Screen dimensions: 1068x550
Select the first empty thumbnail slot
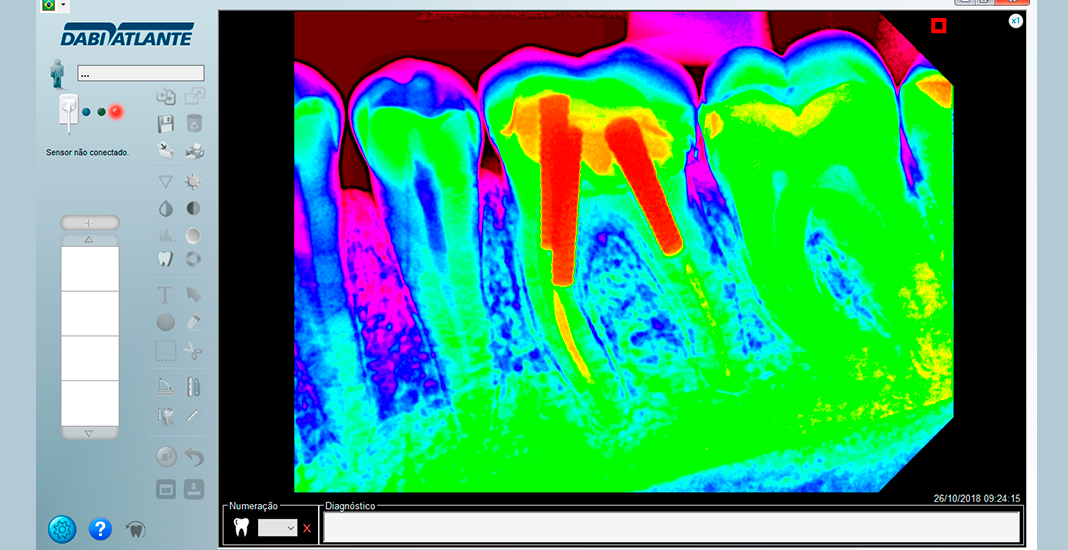tap(90, 269)
